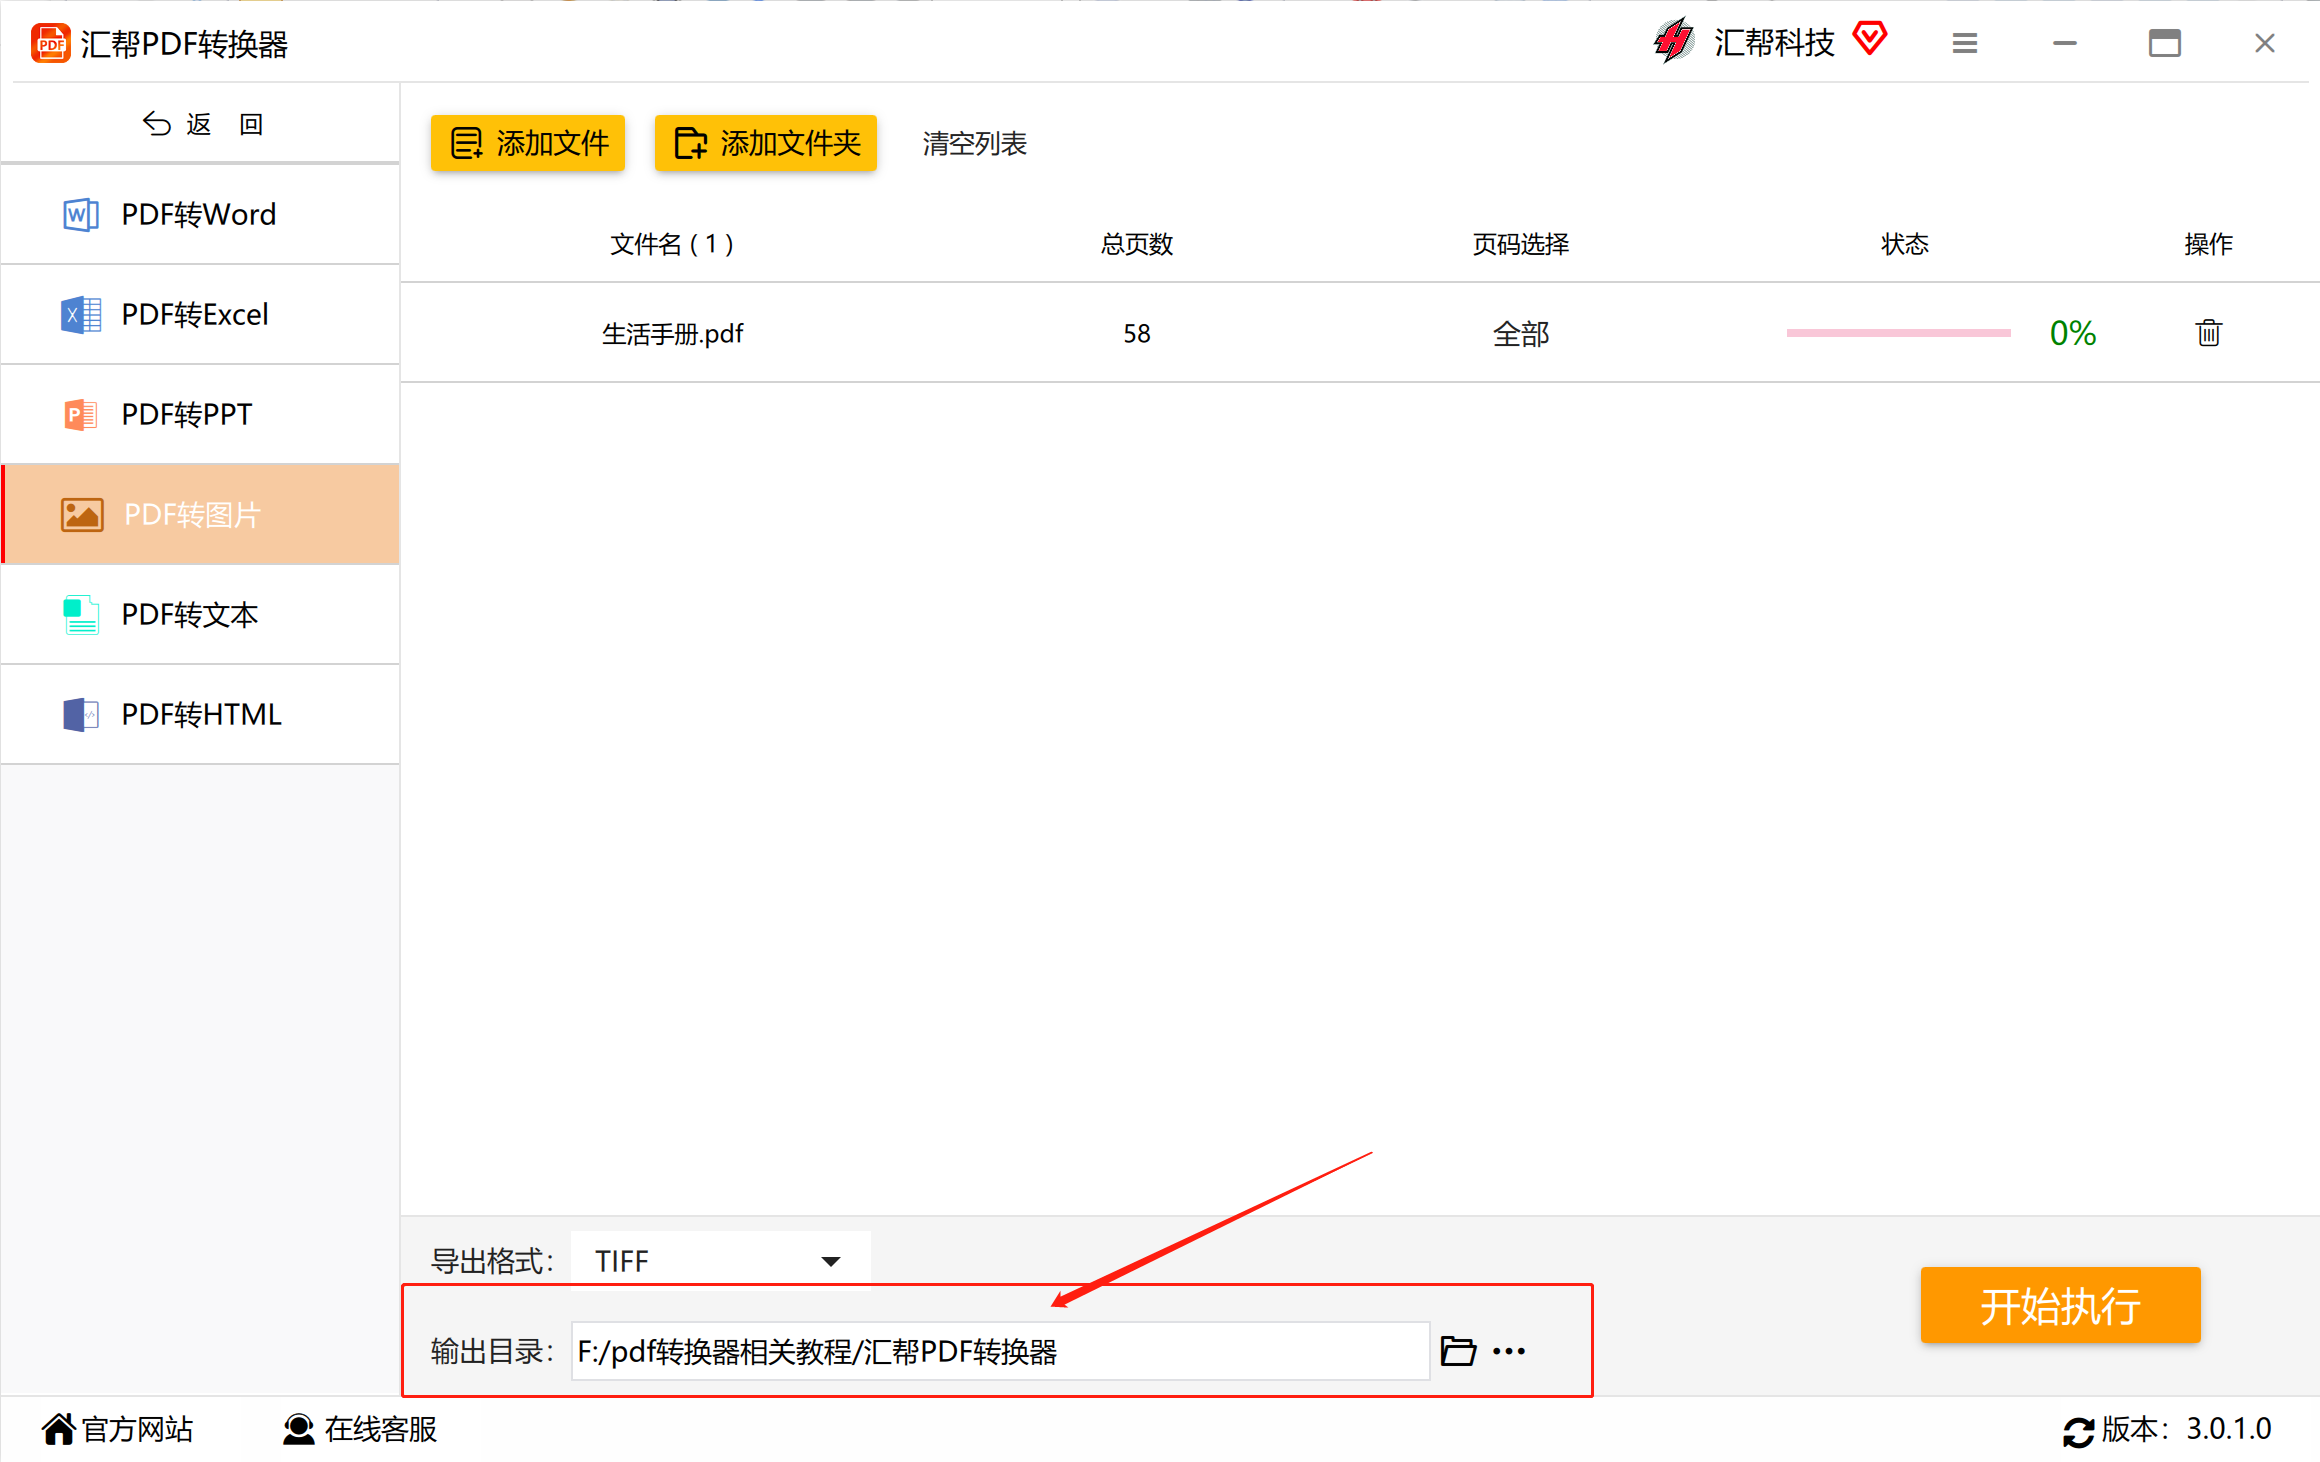
Task: Switch to PDF转HTML mode
Action: tap(200, 714)
